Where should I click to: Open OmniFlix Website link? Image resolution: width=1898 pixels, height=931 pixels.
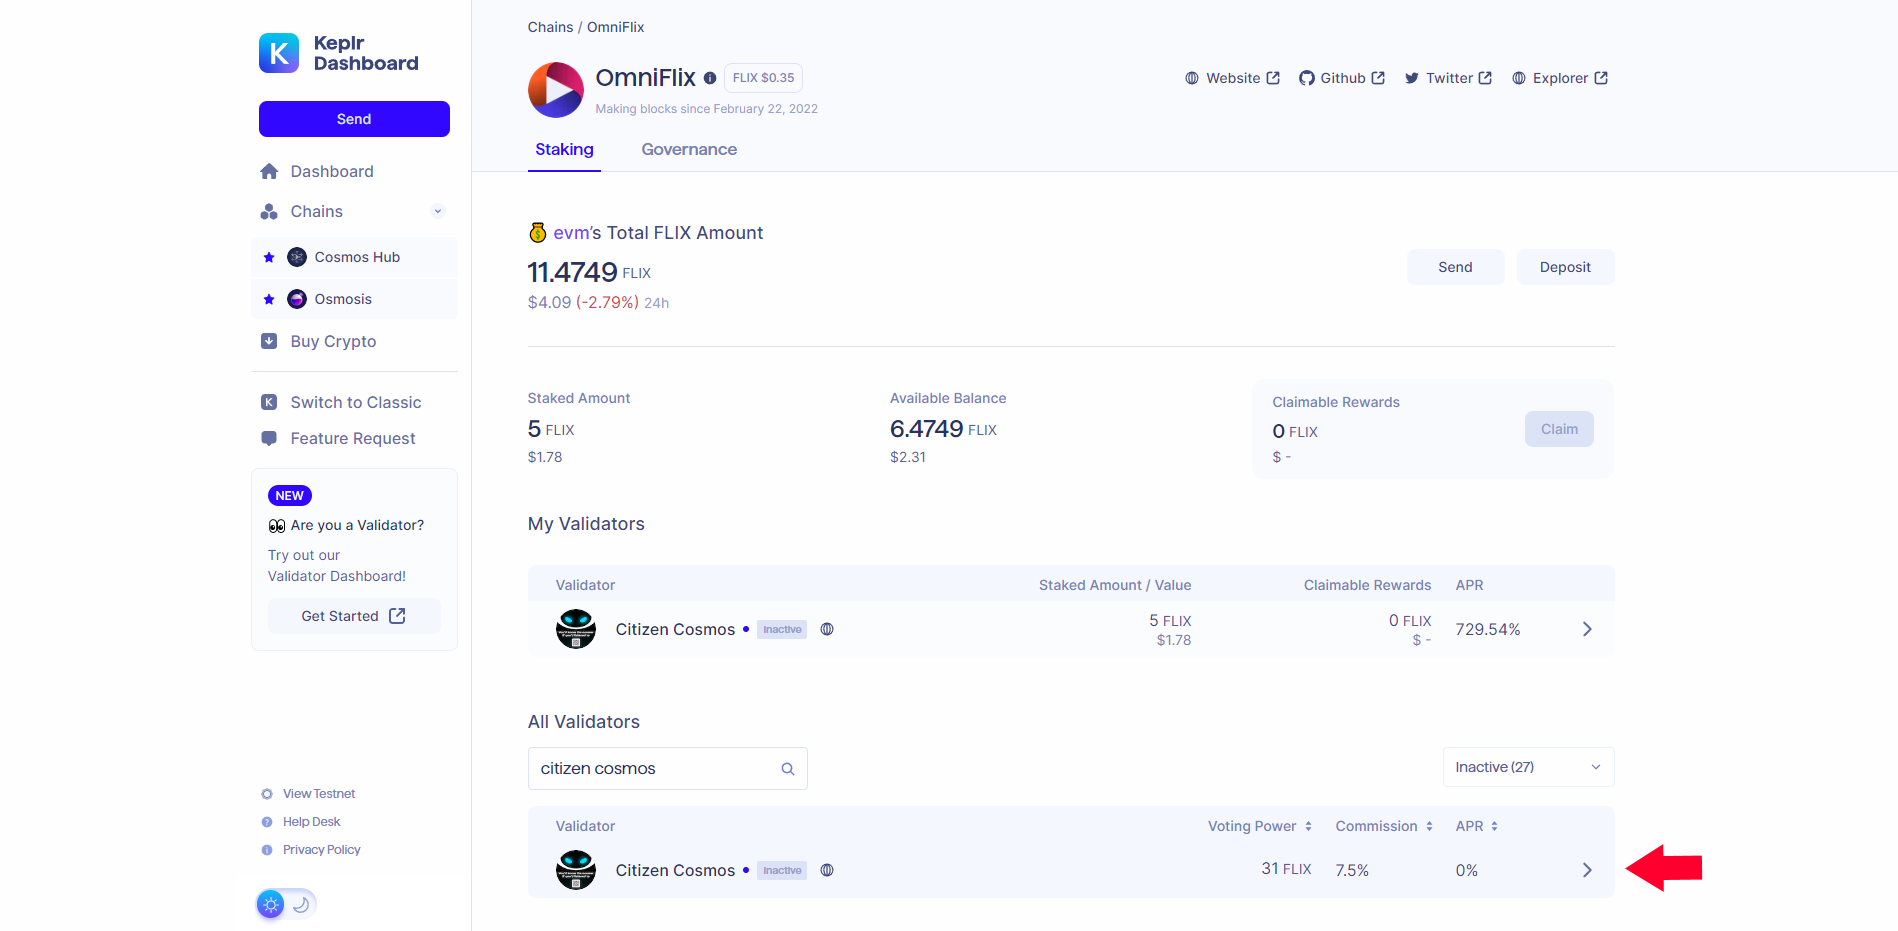coord(1232,78)
